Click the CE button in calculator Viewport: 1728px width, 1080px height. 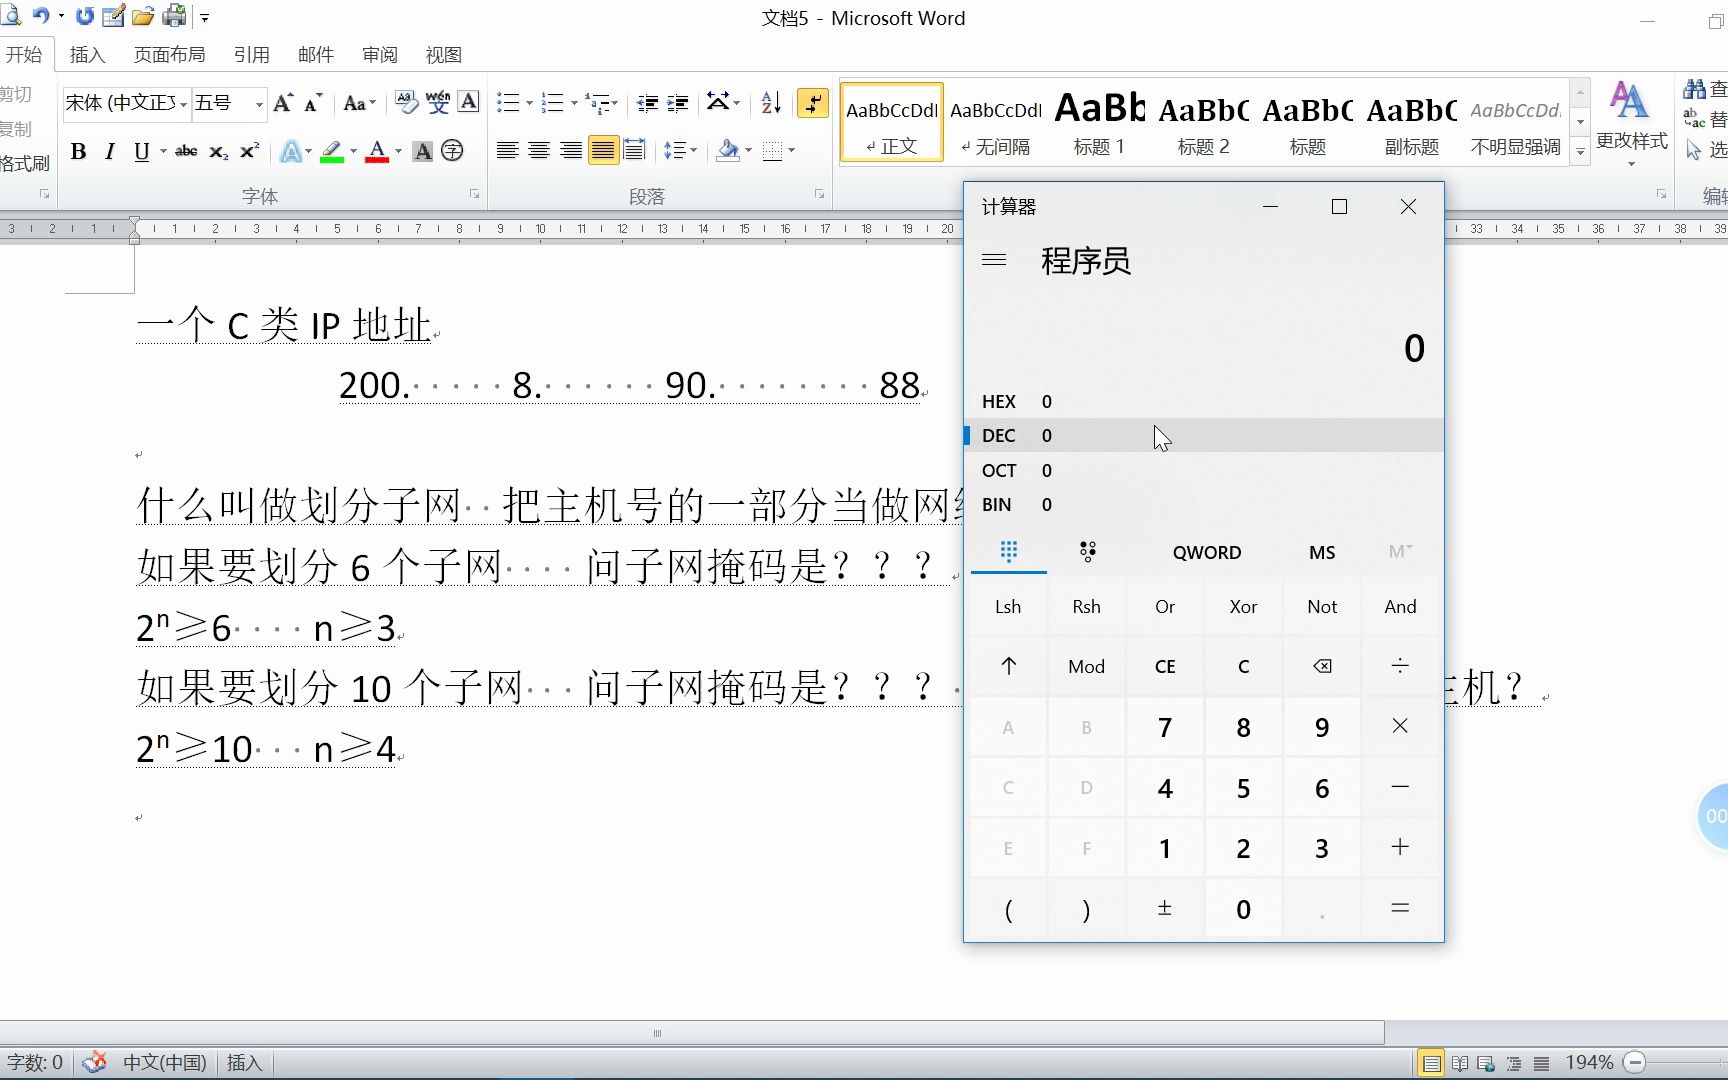(1165, 666)
